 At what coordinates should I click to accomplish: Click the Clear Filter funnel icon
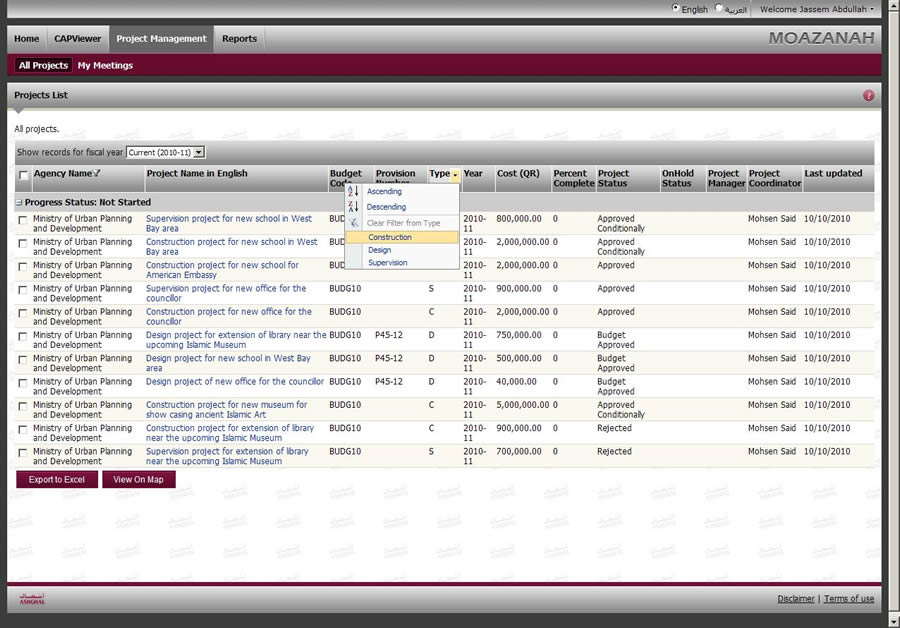click(354, 223)
